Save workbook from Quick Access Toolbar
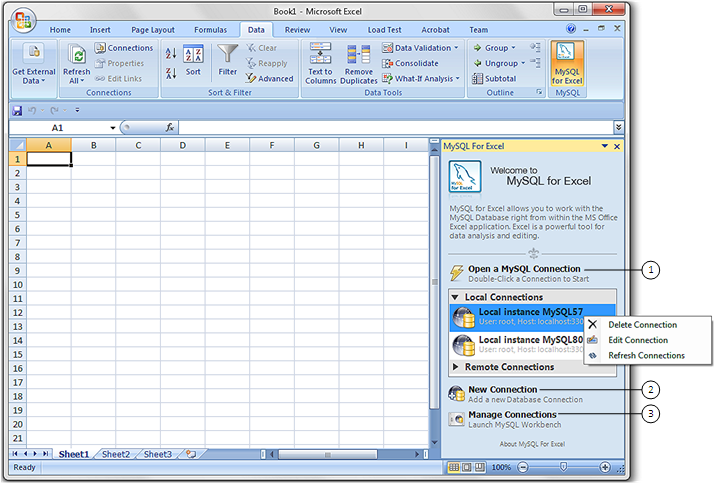This screenshot has height=483, width=715. 17,110
